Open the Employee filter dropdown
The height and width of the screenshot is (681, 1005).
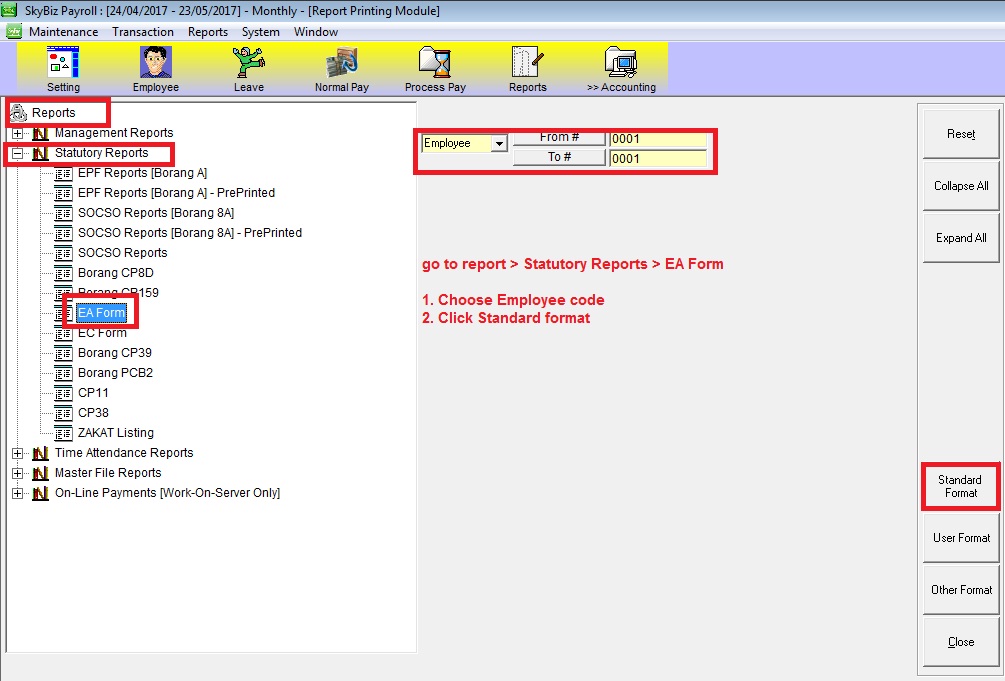click(x=498, y=144)
